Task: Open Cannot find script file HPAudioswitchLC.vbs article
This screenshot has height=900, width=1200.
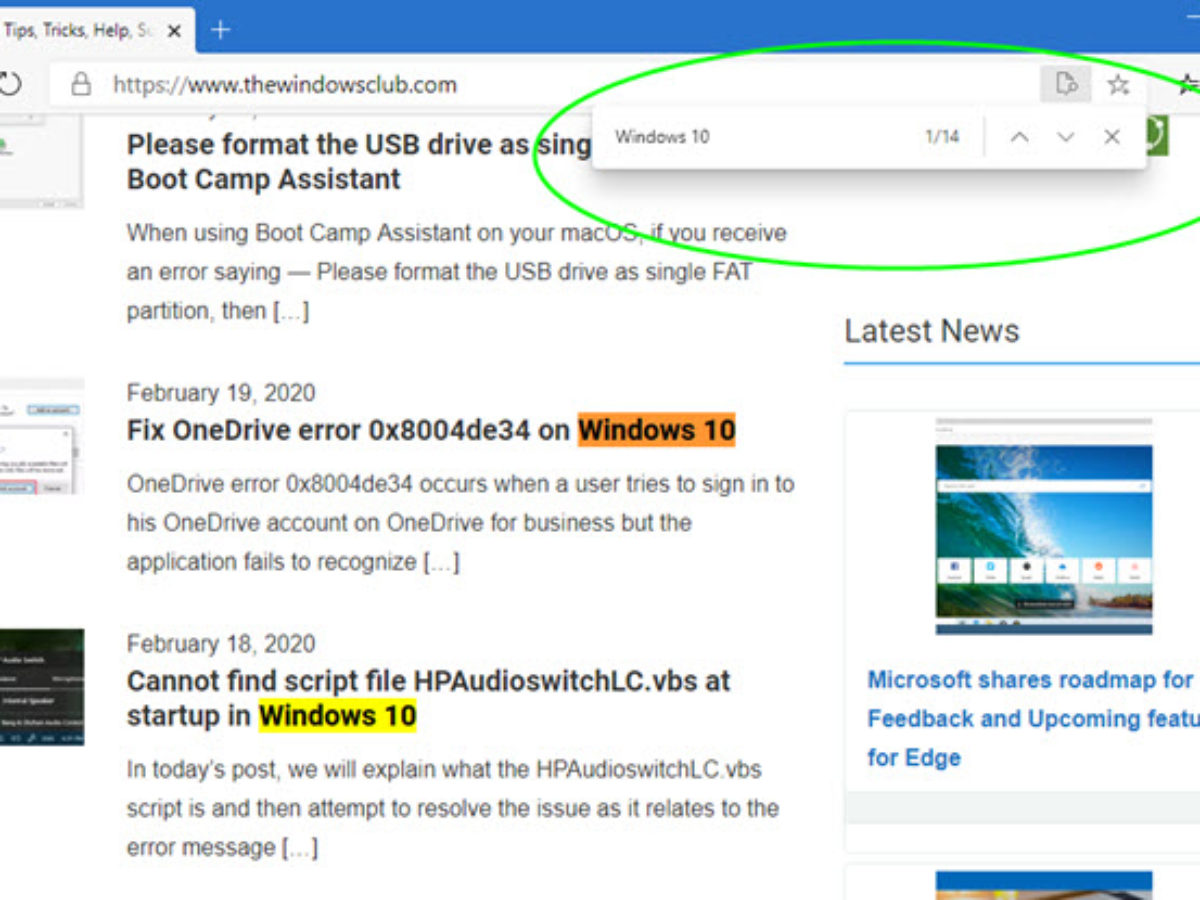Action: click(428, 699)
